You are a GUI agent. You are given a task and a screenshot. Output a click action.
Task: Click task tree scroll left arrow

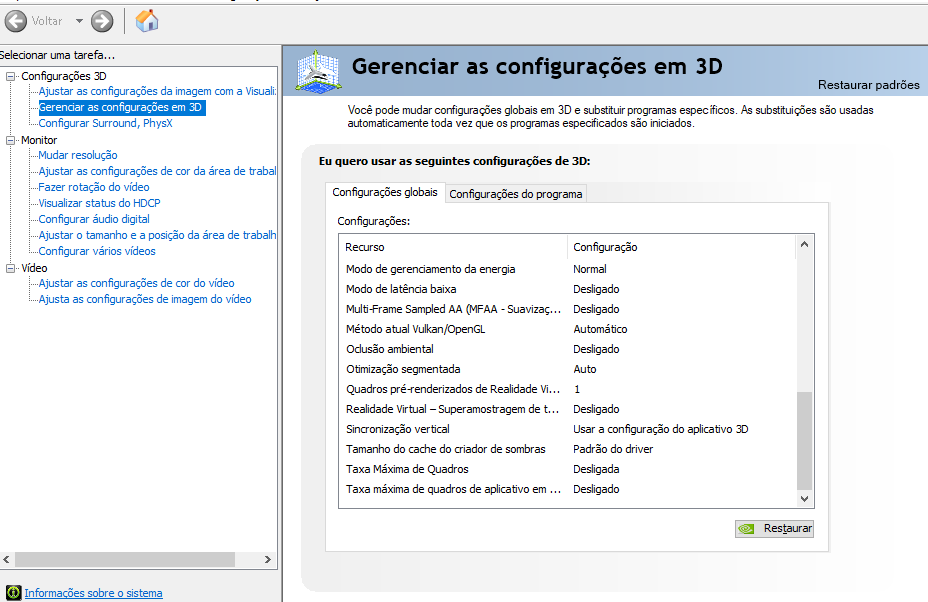tap(7, 559)
